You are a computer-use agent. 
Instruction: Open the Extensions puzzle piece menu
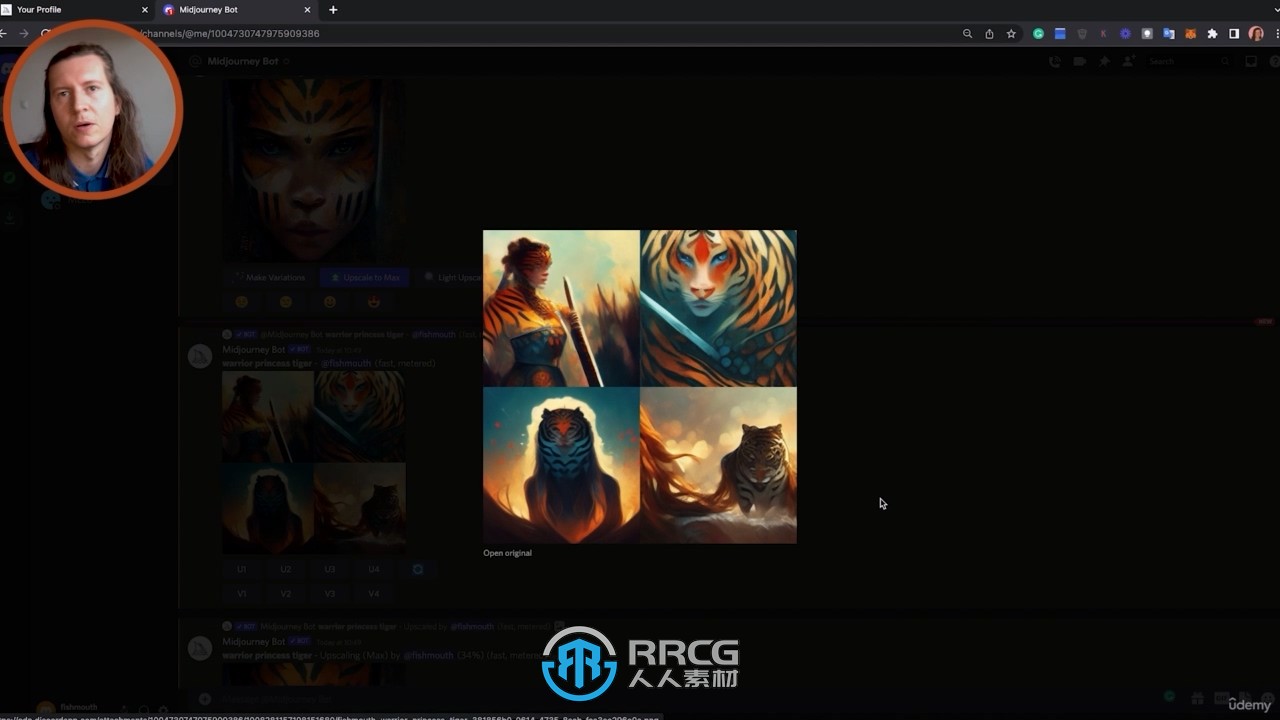pyautogui.click(x=1212, y=33)
